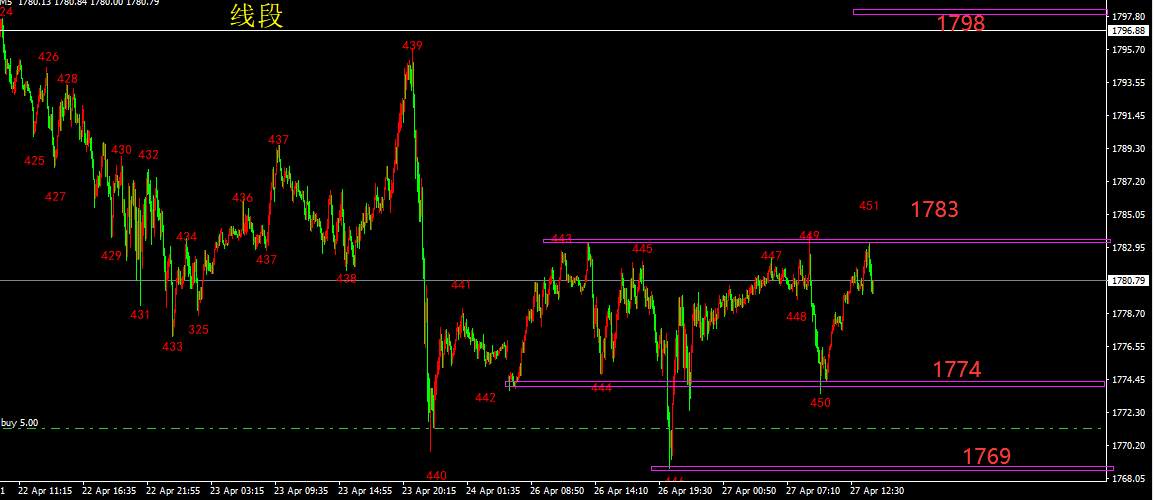Click the 1768.05 price scale value
Screen dimensions: 1154x500
coord(1130,479)
